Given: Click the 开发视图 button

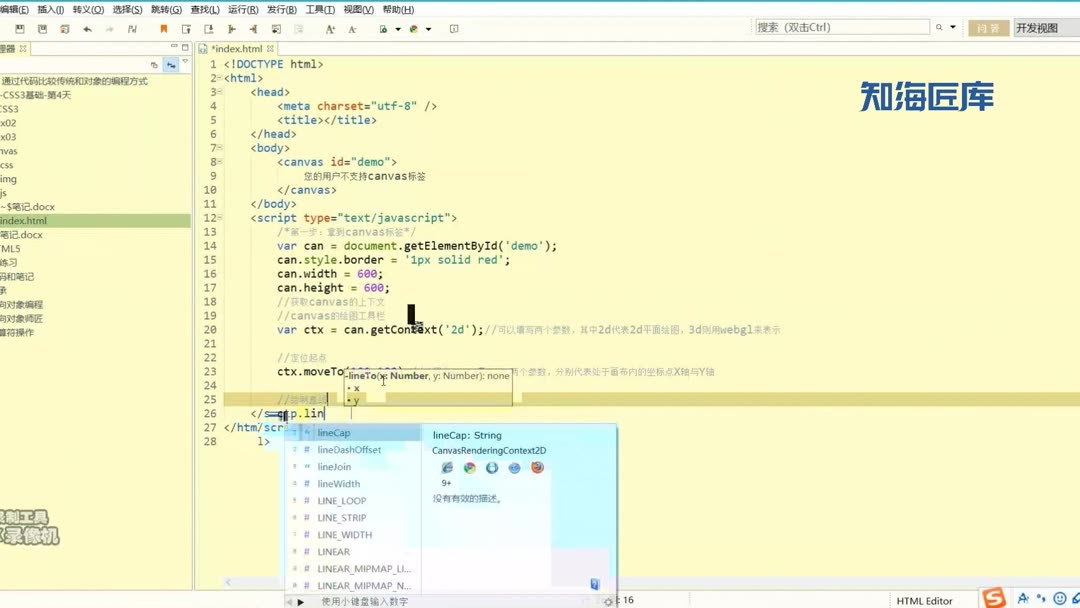Looking at the screenshot, I should [x=1038, y=28].
